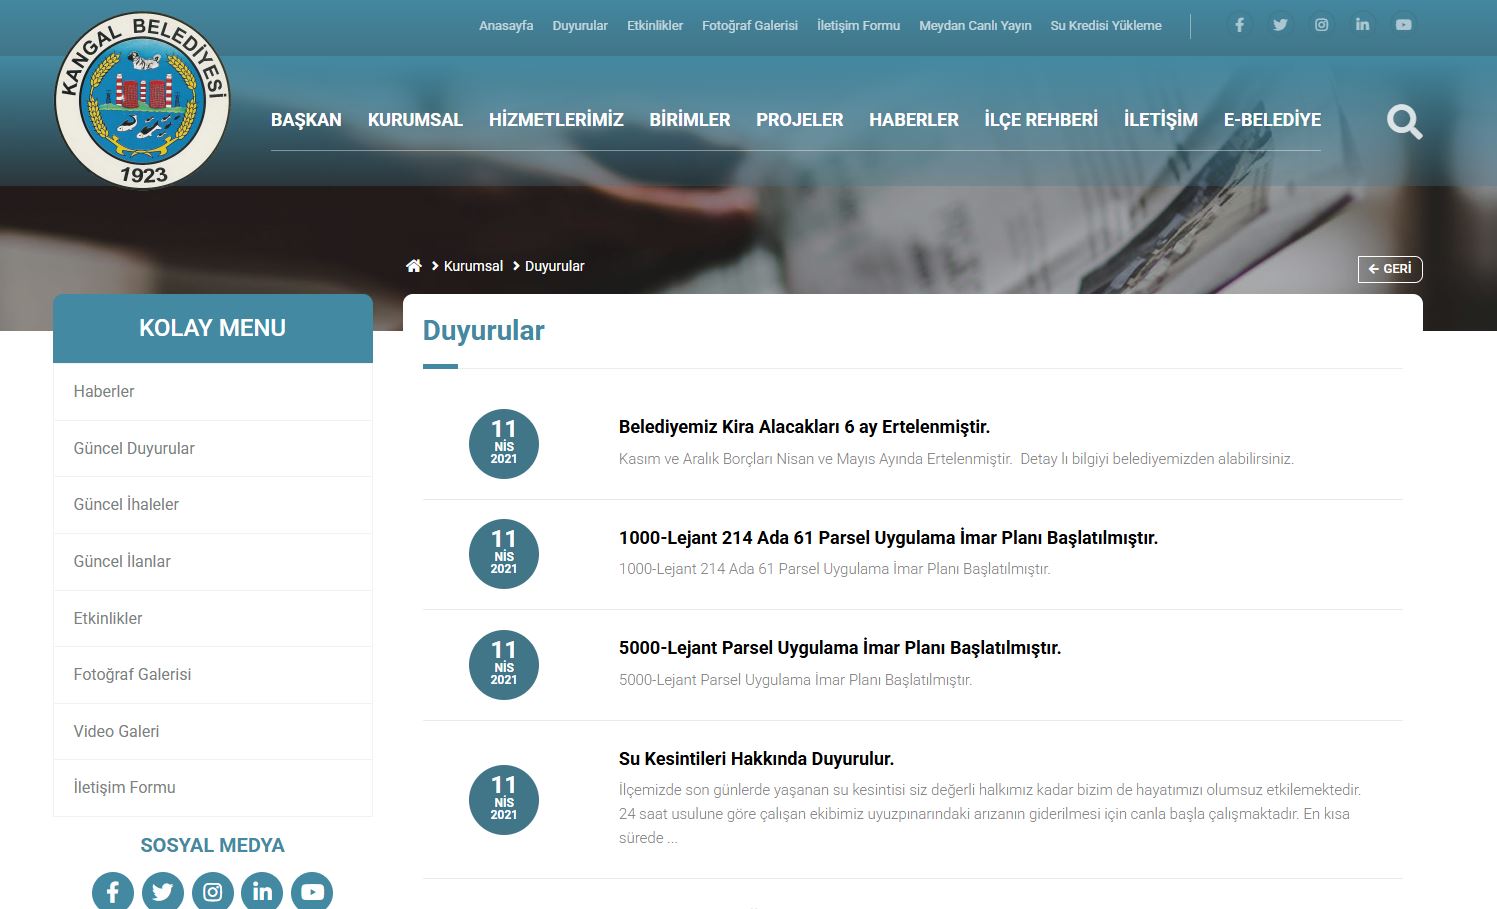The image size is (1497, 909).
Task: Click the home icon in breadcrumb
Action: (414, 266)
